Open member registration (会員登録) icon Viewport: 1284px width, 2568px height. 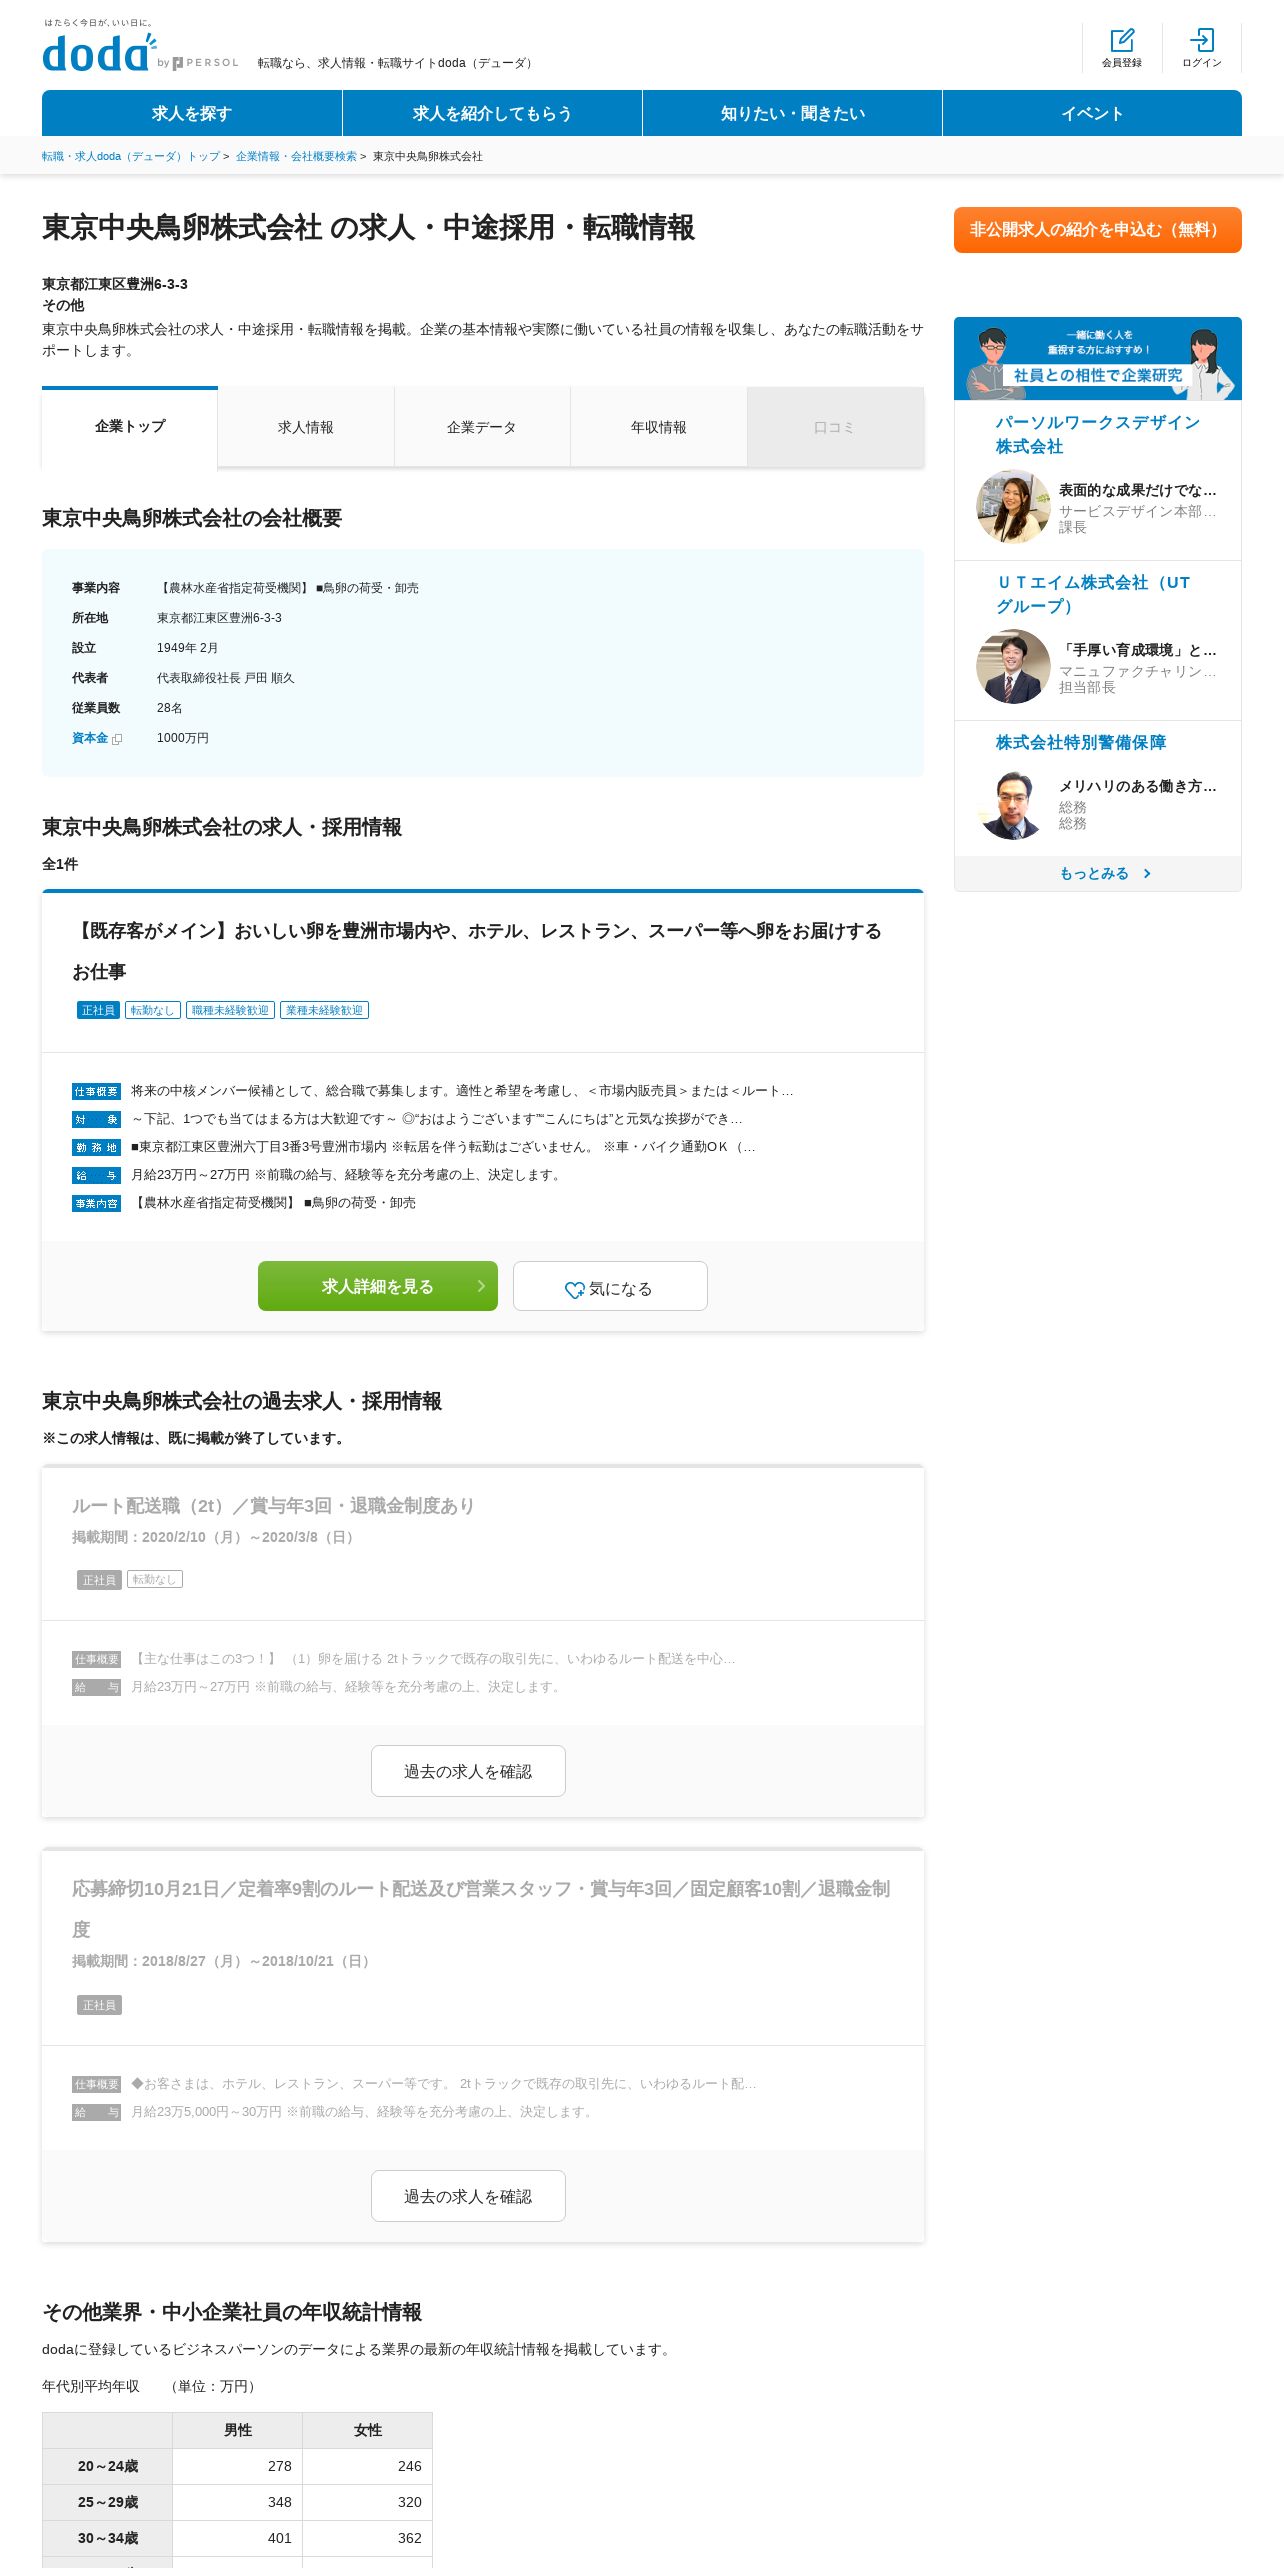pos(1122,47)
